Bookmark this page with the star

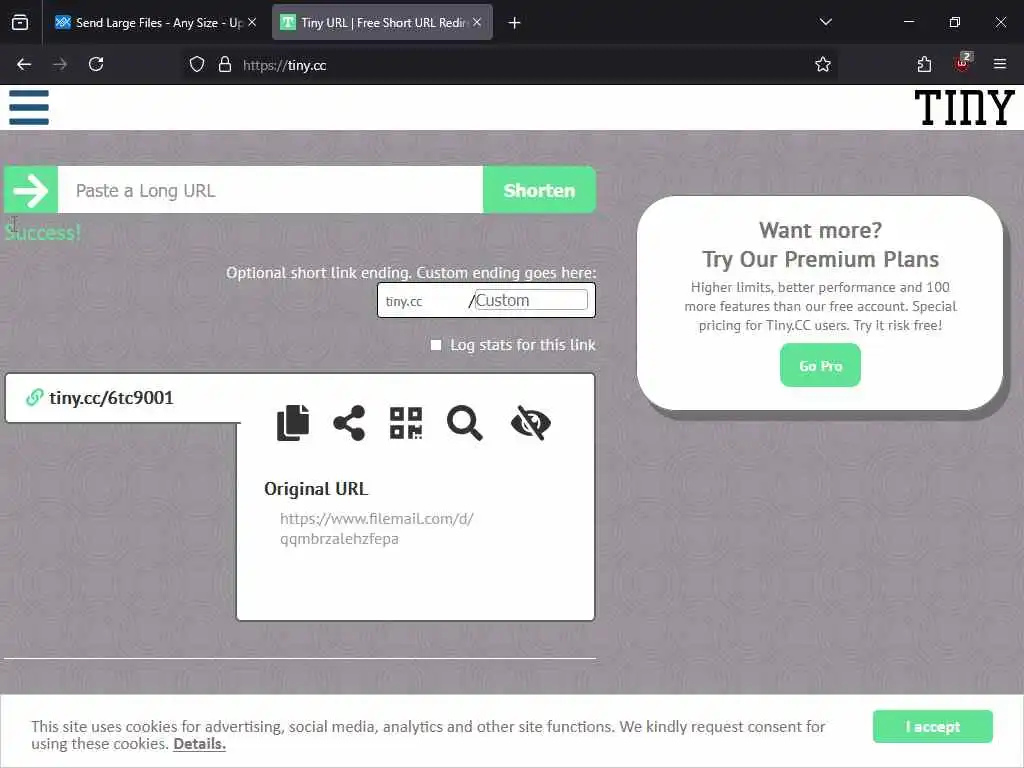coord(822,65)
